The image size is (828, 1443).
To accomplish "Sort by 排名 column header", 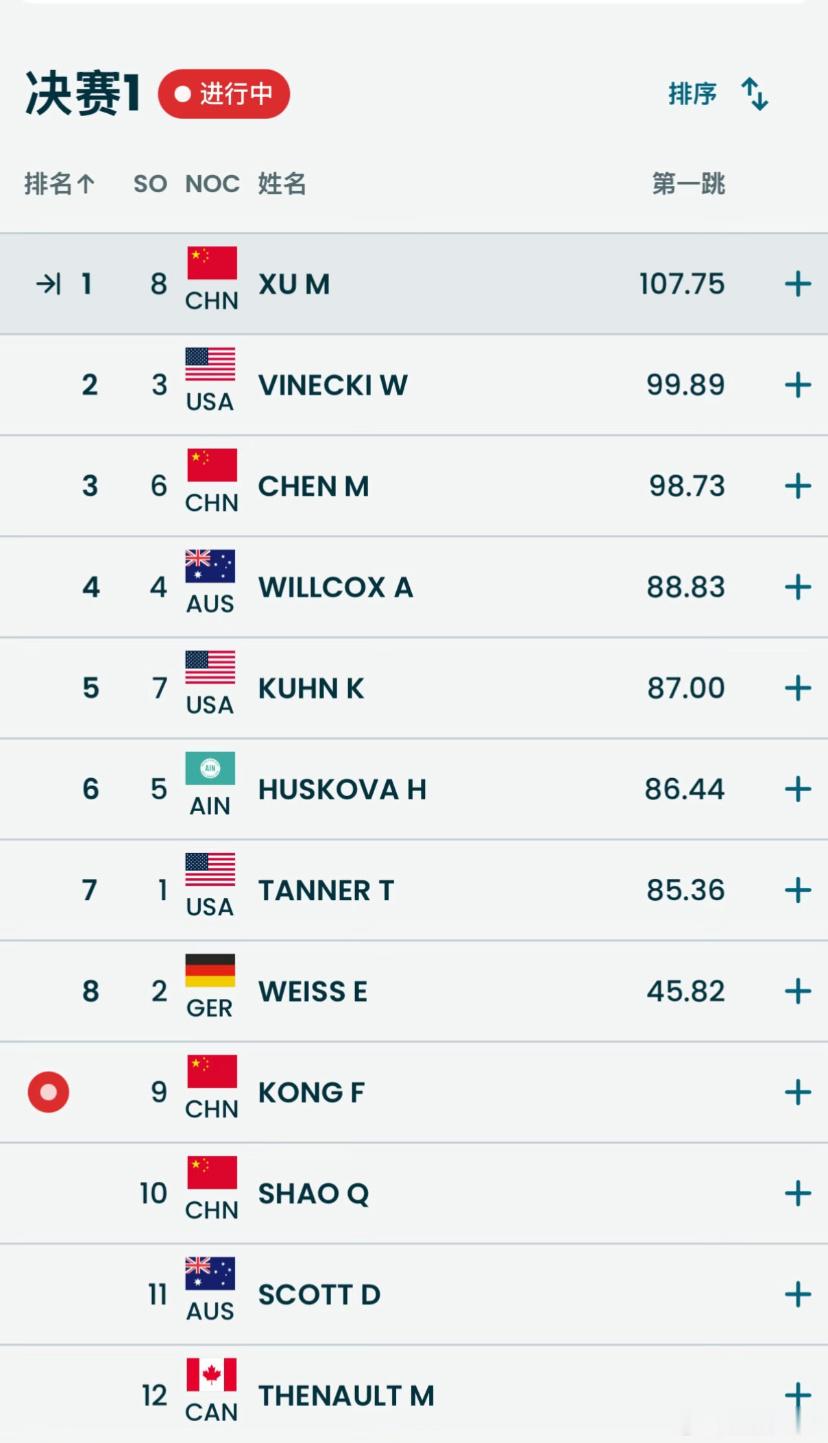I will click(x=59, y=184).
